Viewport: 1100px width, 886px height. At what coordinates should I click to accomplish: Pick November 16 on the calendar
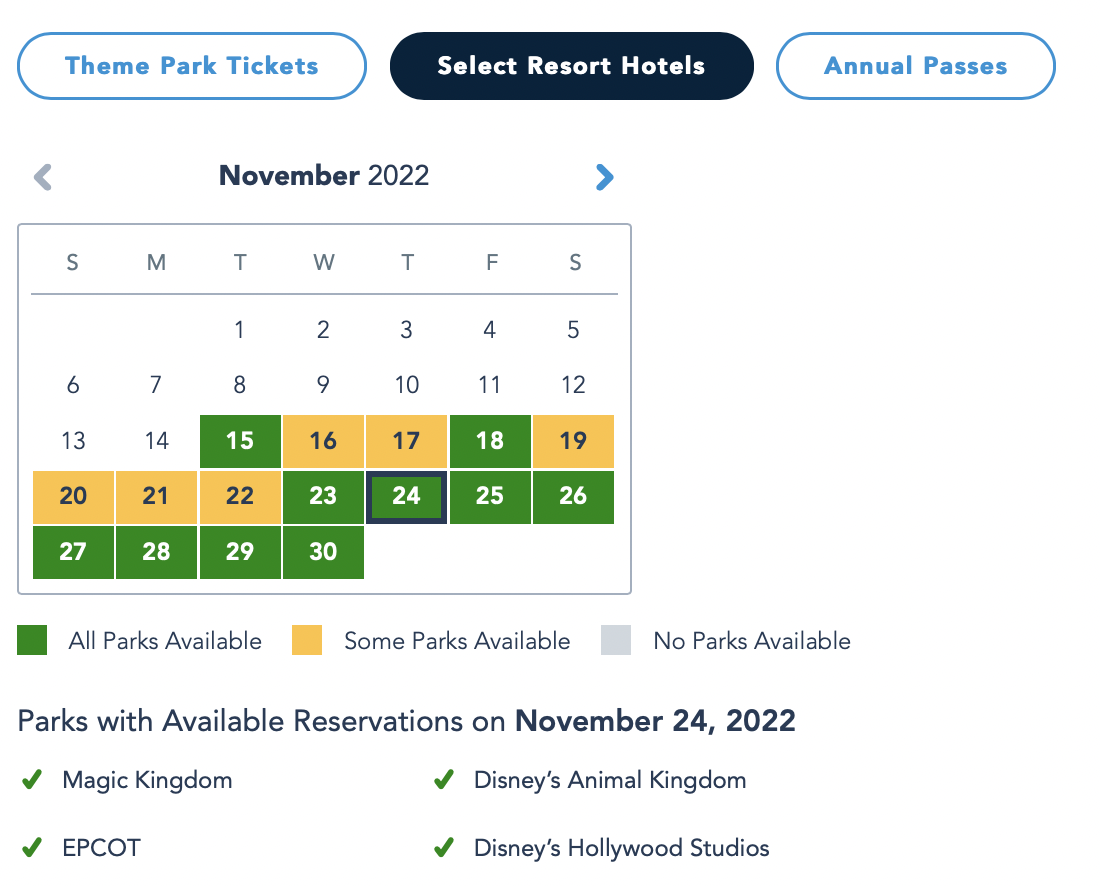click(323, 441)
